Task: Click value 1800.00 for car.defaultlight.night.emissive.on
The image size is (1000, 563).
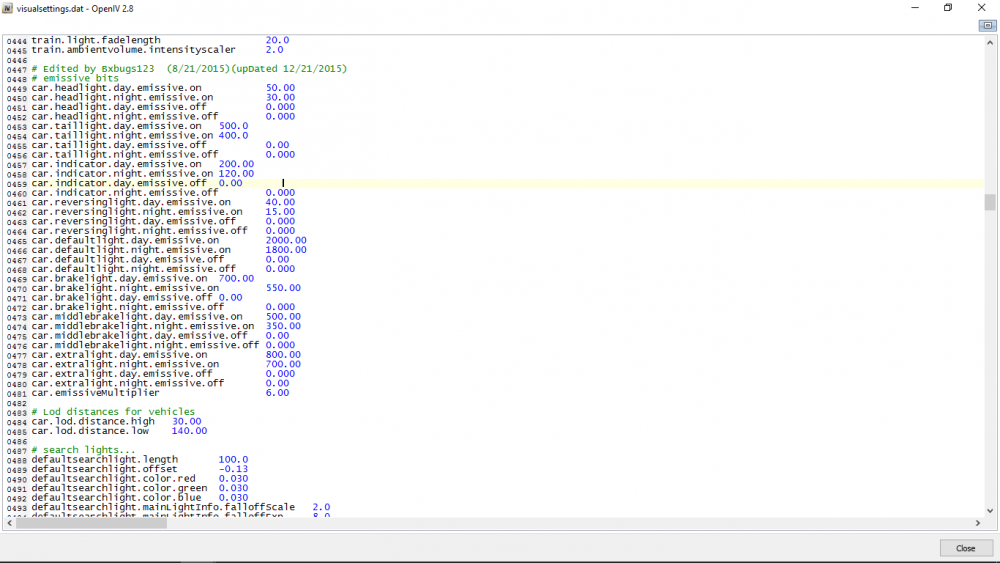Action: (x=286, y=250)
